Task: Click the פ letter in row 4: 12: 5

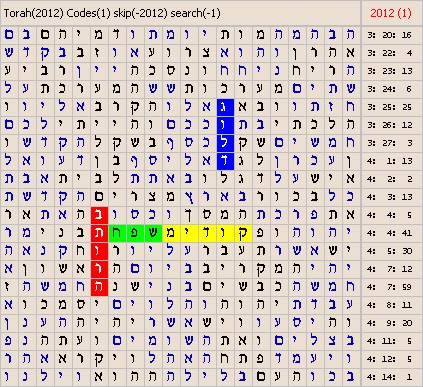Action: [261, 359]
